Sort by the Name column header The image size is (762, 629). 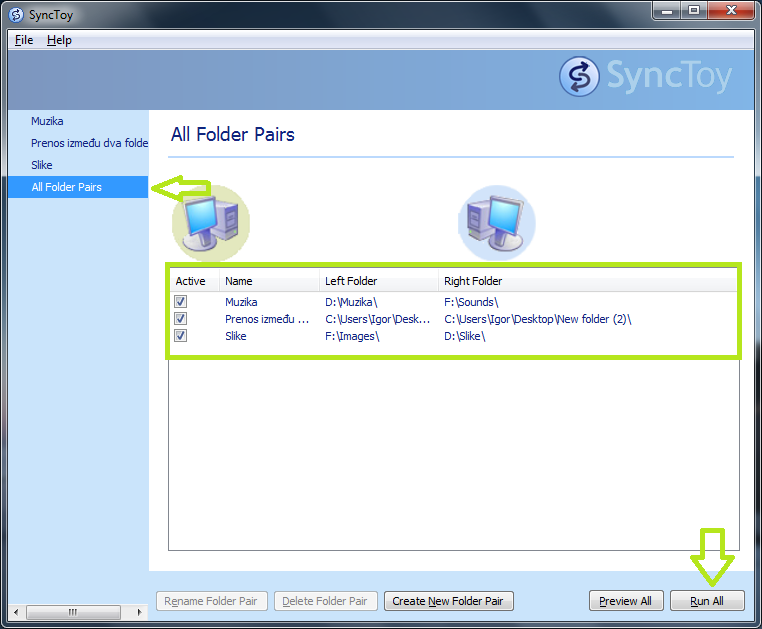tap(269, 281)
